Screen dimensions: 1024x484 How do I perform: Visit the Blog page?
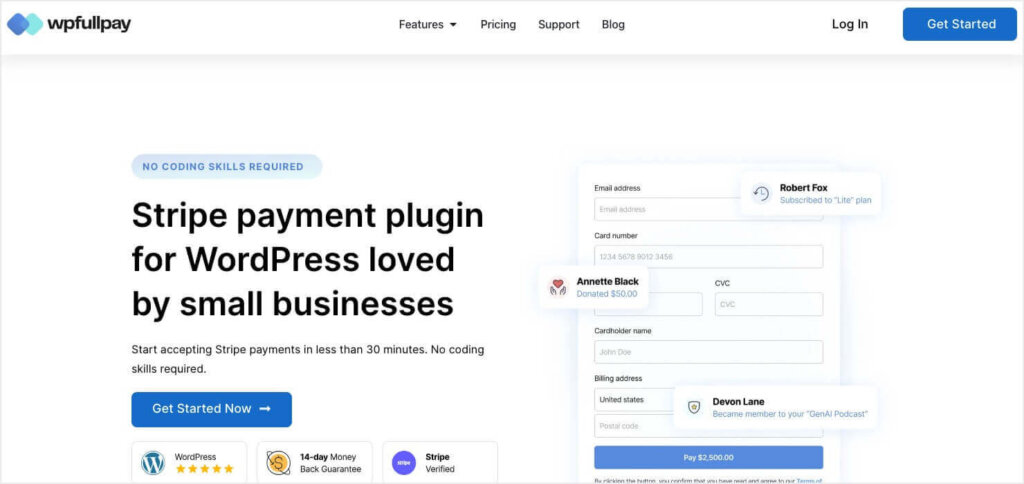click(x=613, y=24)
